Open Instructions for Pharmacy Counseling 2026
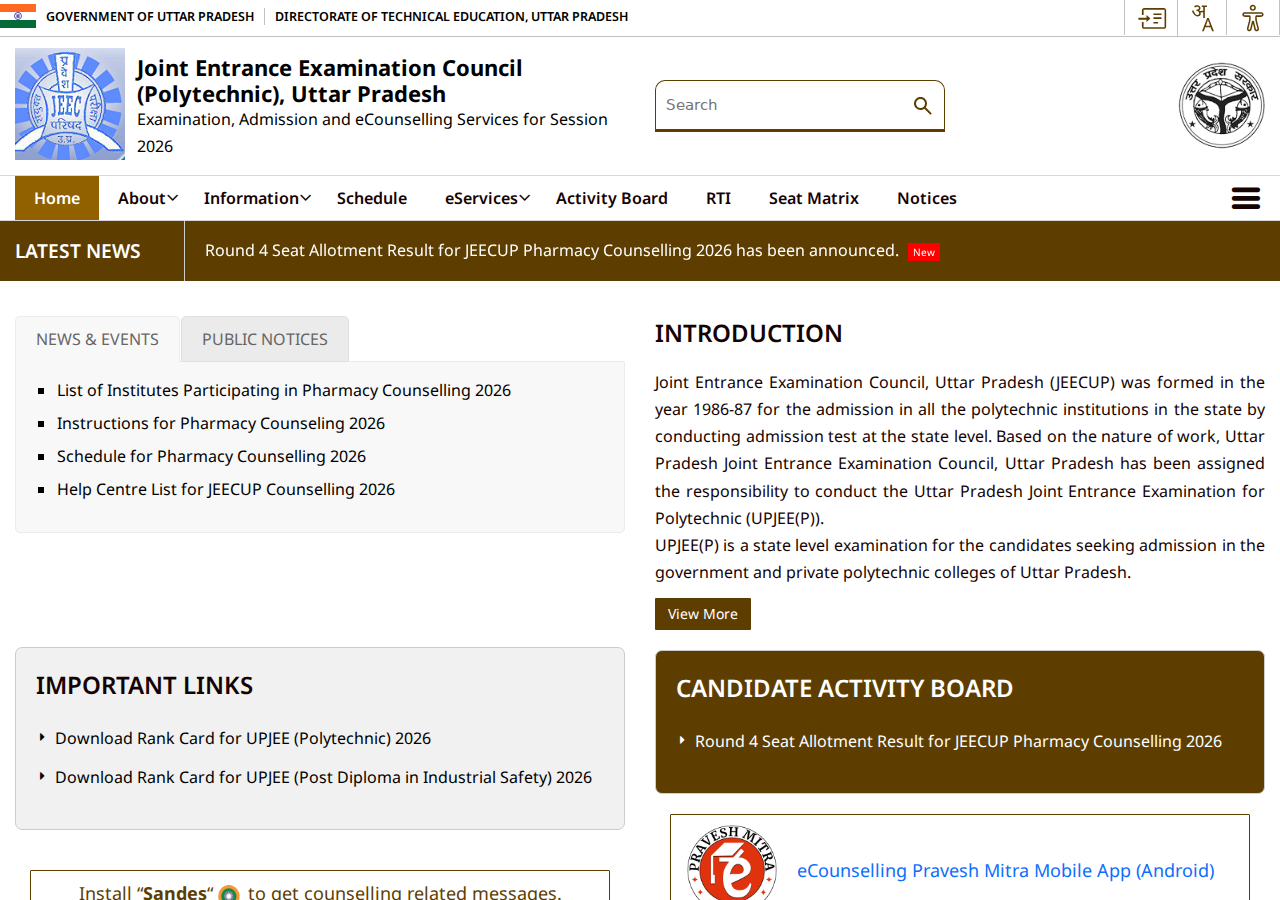 pos(221,423)
